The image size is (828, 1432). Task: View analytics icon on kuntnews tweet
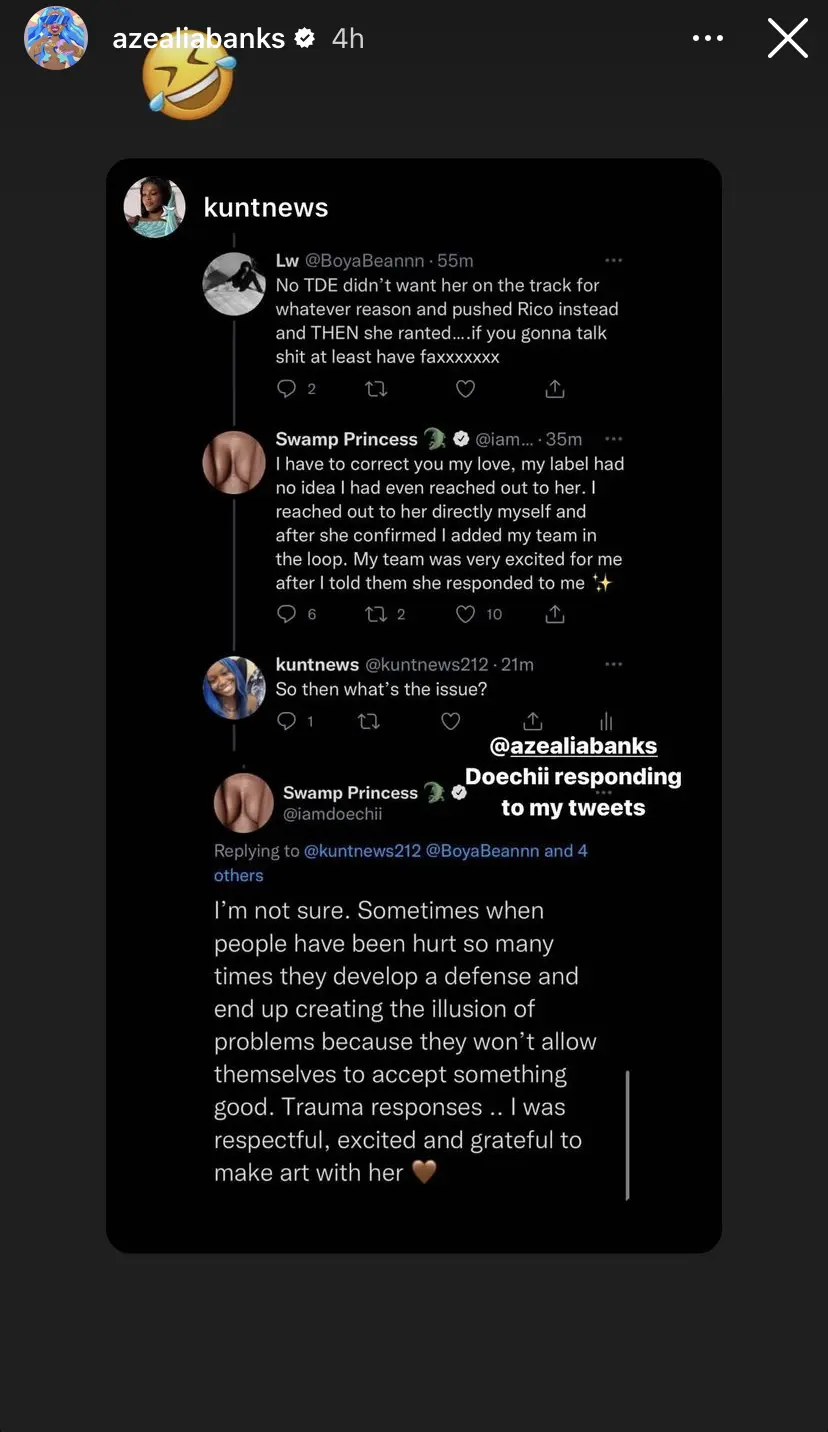pyautogui.click(x=606, y=721)
